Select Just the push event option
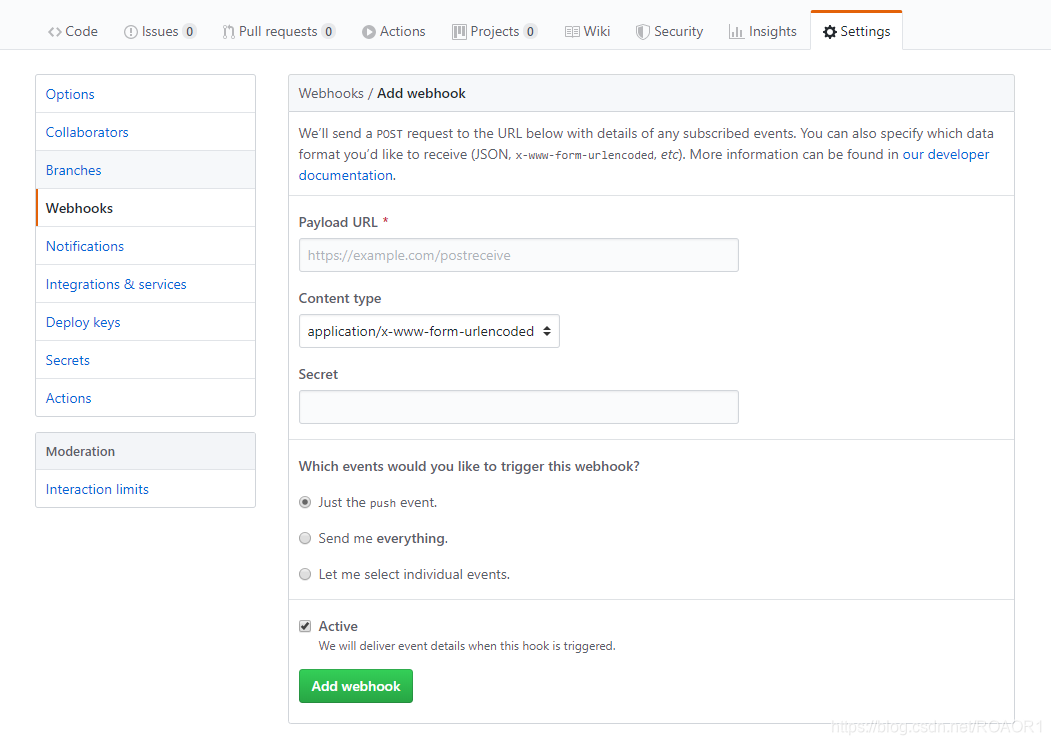The height and width of the screenshot is (745, 1051). (x=305, y=502)
